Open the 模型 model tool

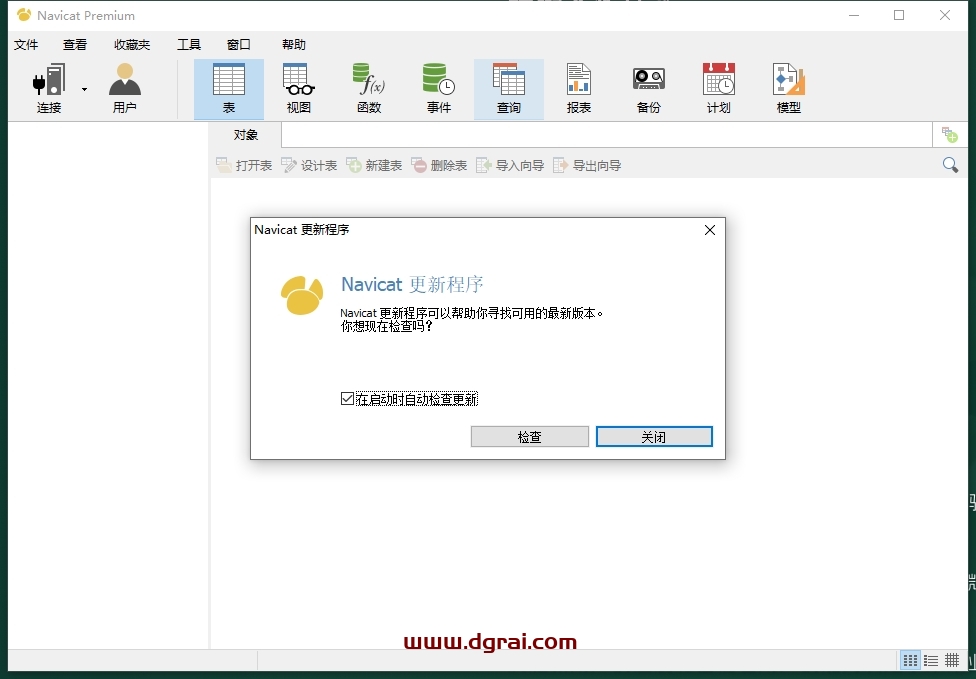click(789, 88)
